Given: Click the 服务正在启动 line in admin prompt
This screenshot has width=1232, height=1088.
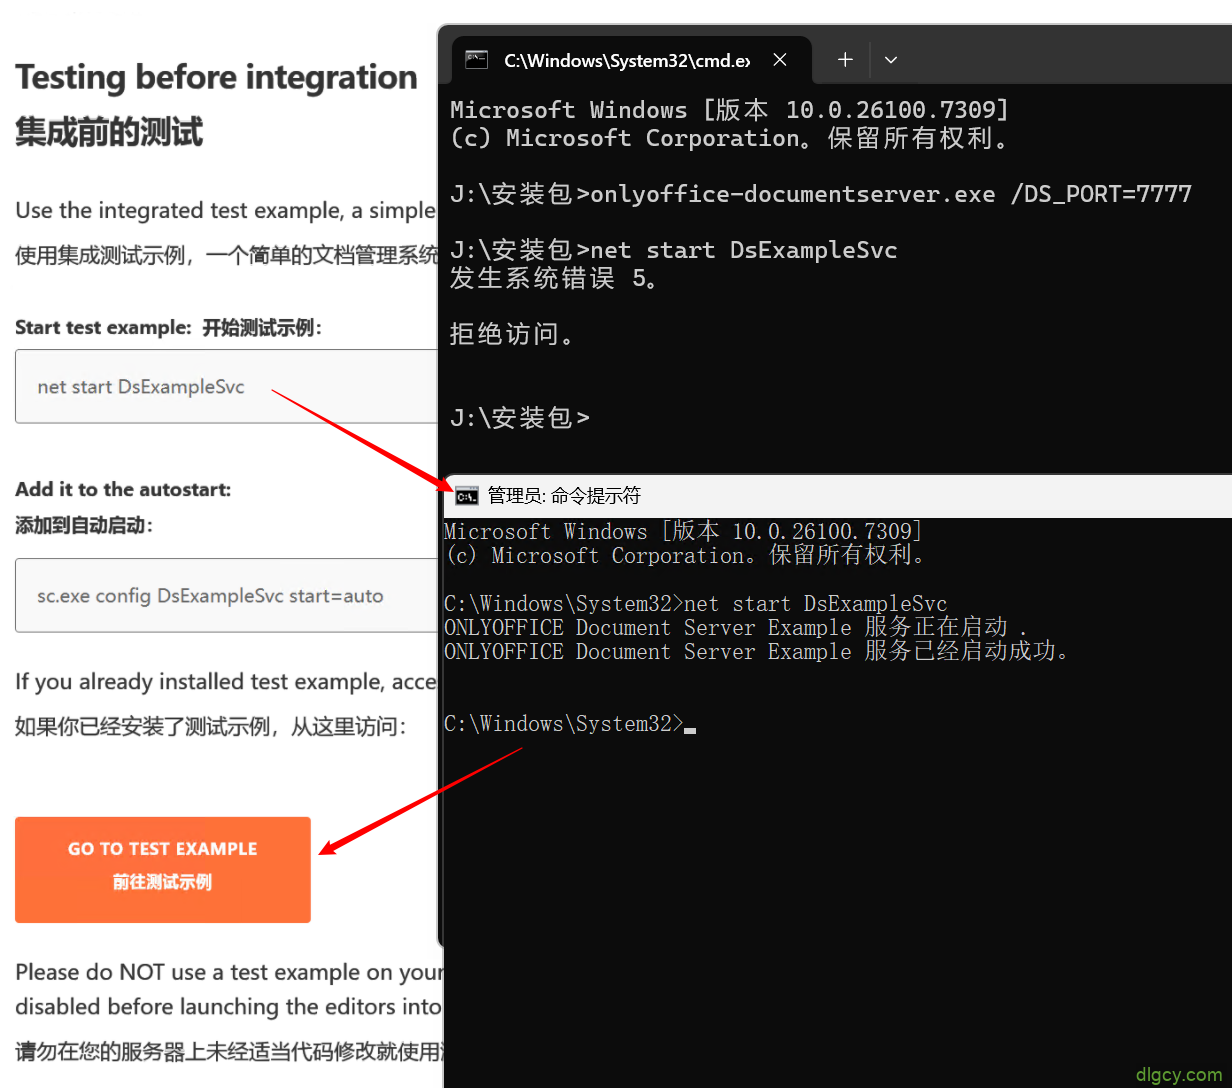Looking at the screenshot, I should (736, 628).
